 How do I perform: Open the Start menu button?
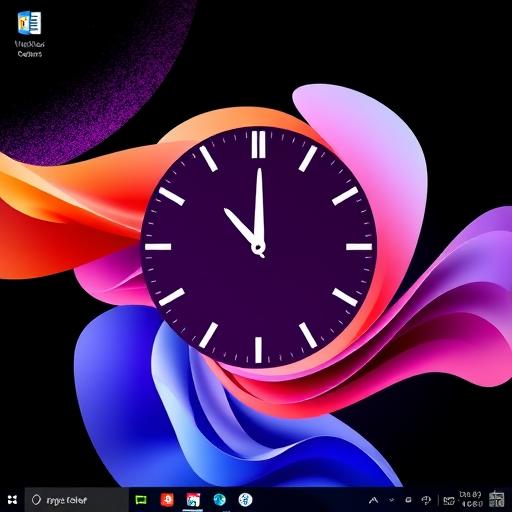(12, 500)
